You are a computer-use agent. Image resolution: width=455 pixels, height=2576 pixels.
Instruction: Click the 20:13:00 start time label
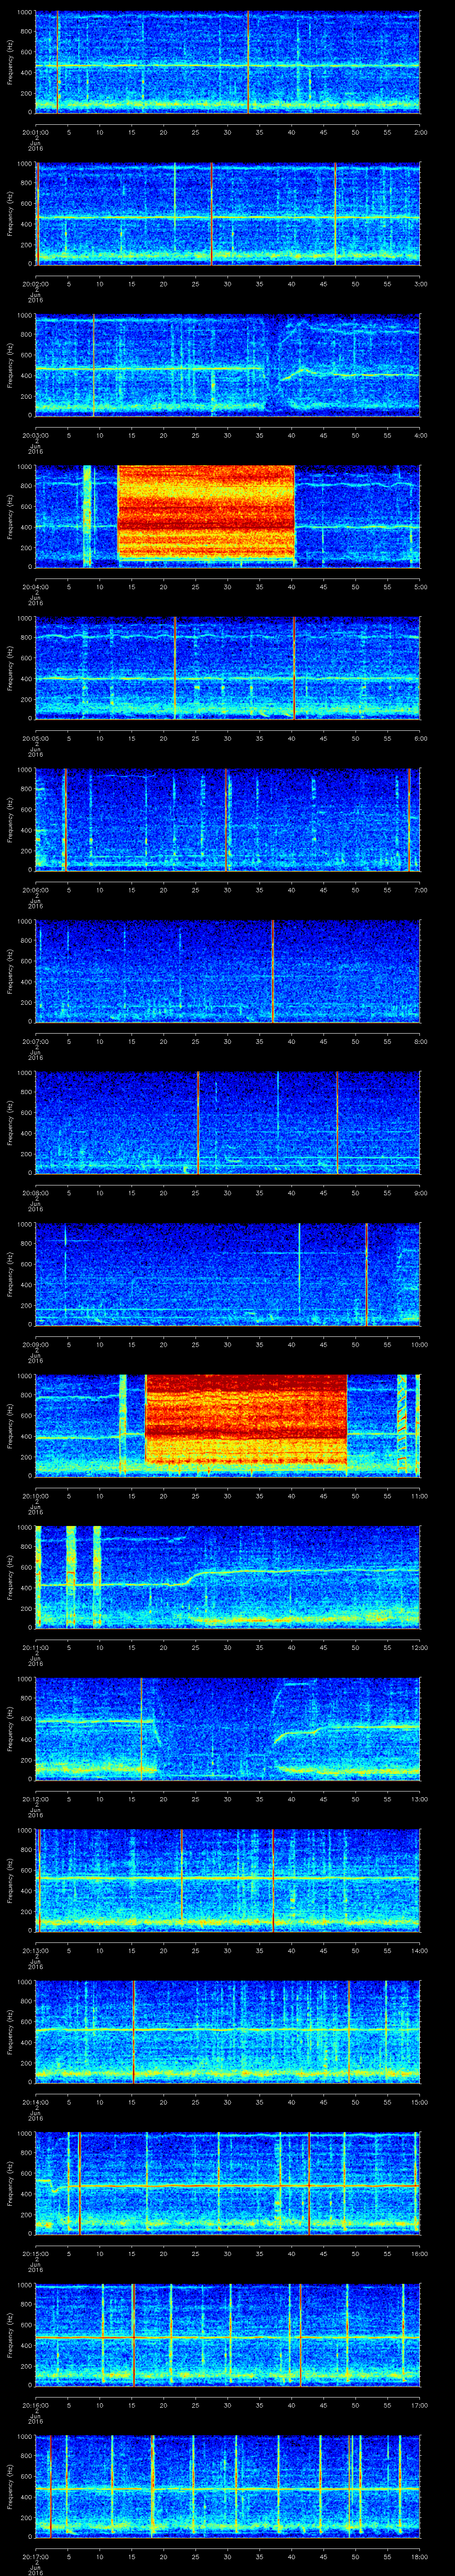(x=35, y=1950)
